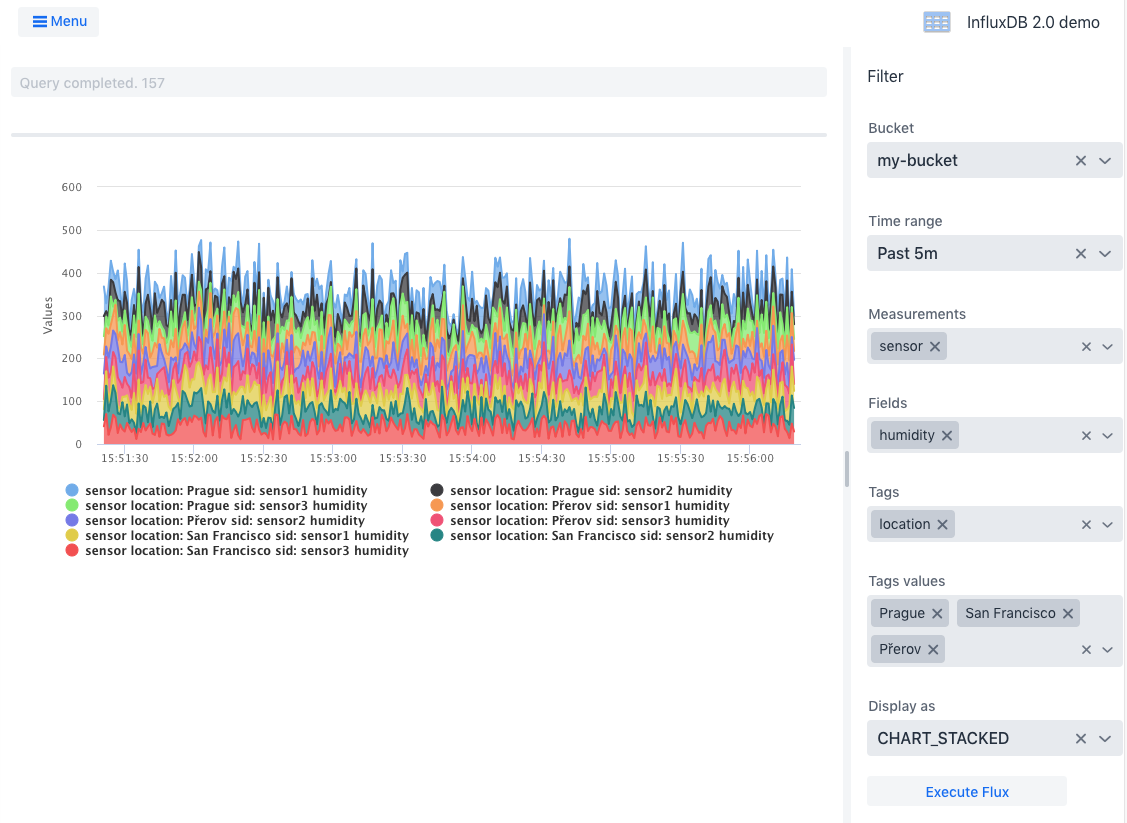This screenshot has height=823, width=1127.
Task: Click the Values y-axis title
Action: (48, 315)
